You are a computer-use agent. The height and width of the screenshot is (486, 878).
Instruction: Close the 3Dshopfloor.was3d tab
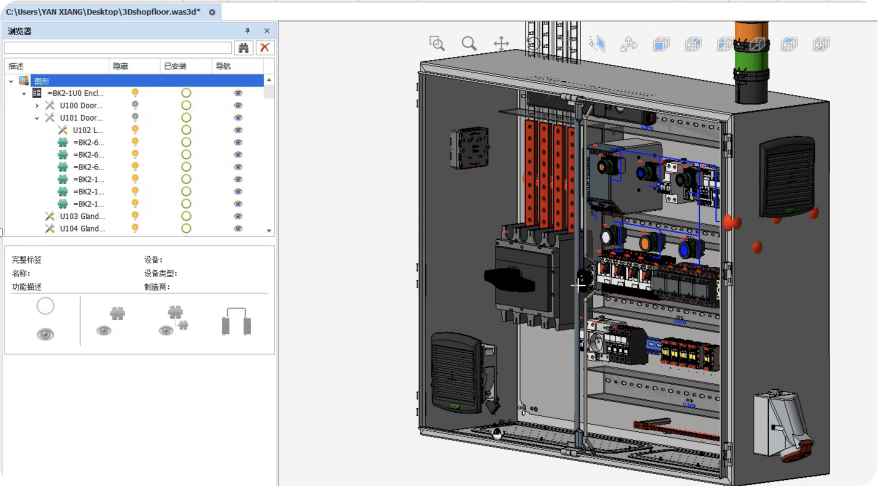point(212,12)
